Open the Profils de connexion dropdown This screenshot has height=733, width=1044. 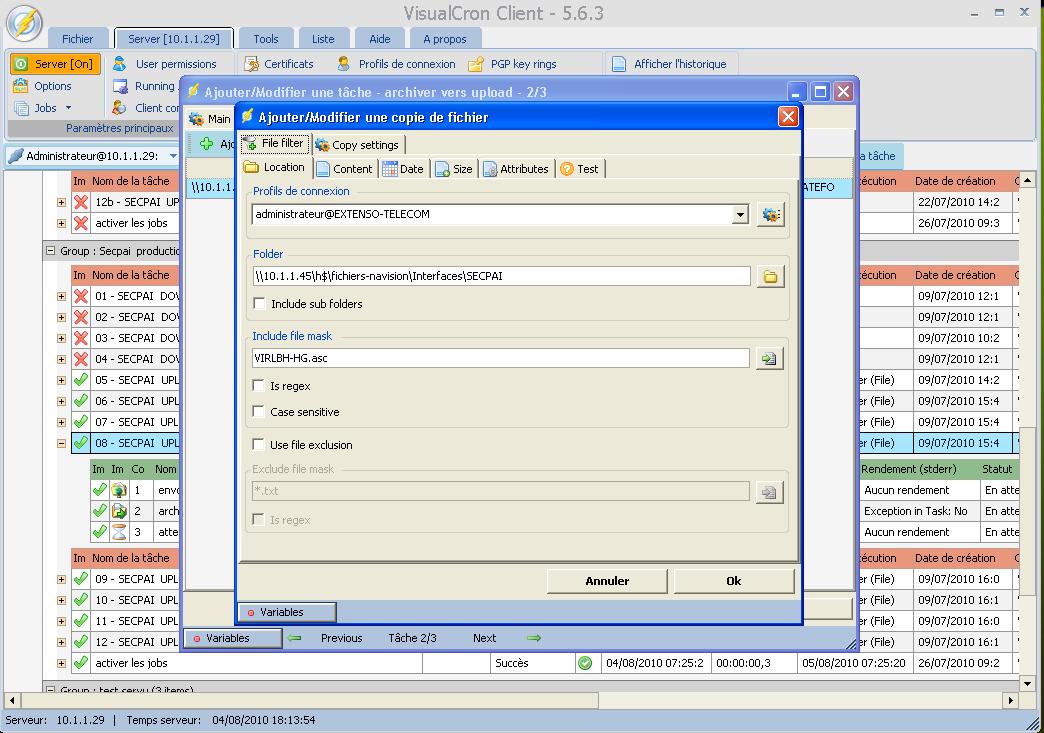tap(740, 215)
